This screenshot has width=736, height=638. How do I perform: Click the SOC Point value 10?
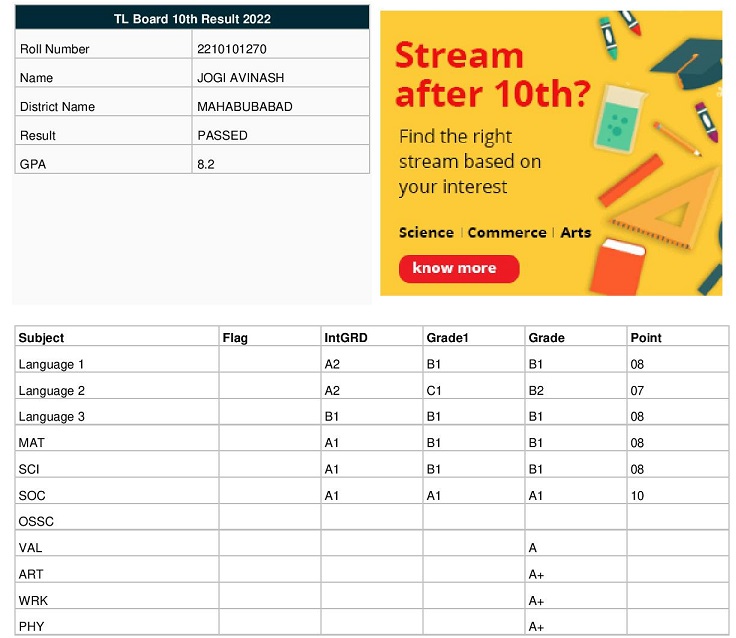637,496
